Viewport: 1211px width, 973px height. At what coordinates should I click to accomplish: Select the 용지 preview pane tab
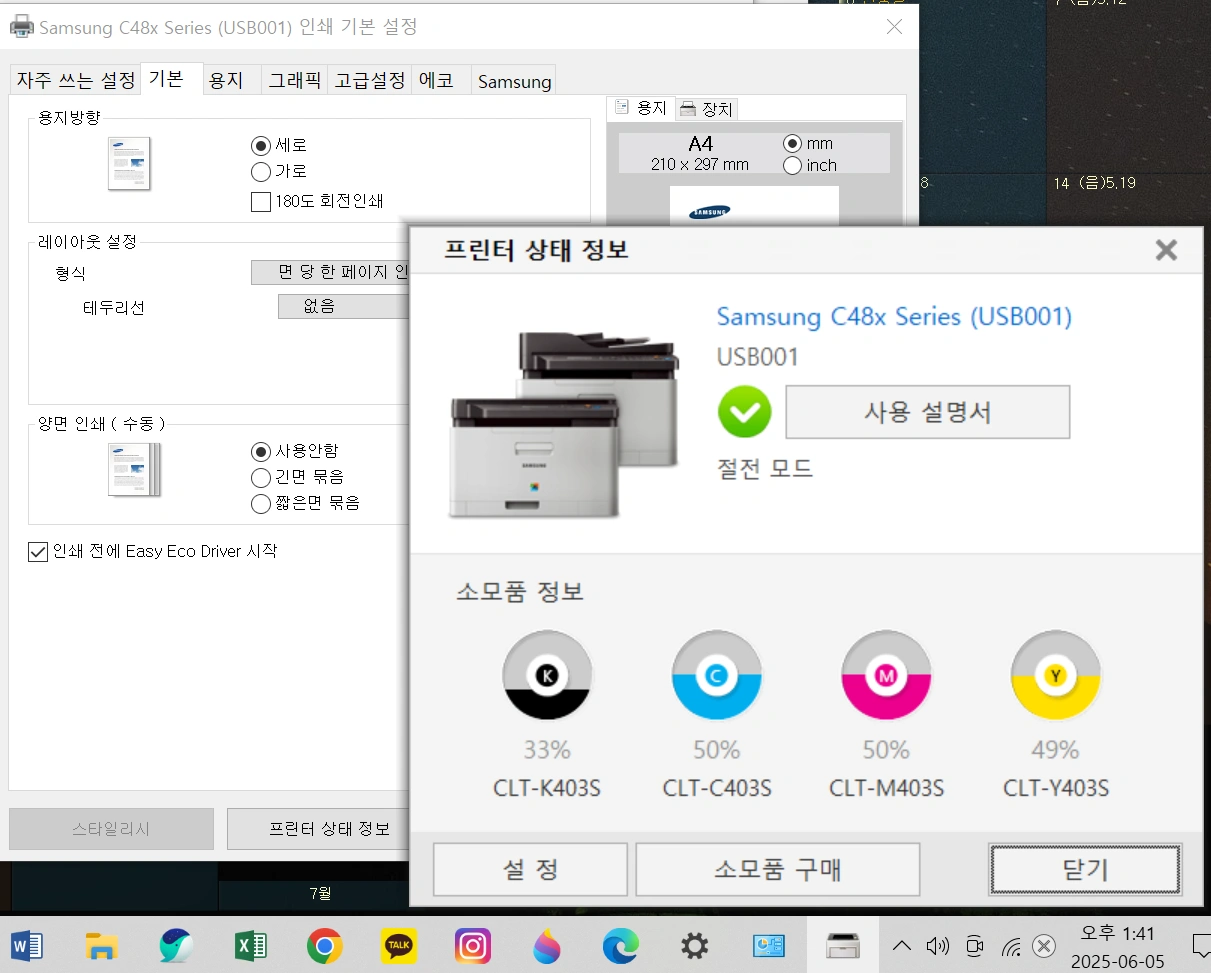(x=641, y=107)
